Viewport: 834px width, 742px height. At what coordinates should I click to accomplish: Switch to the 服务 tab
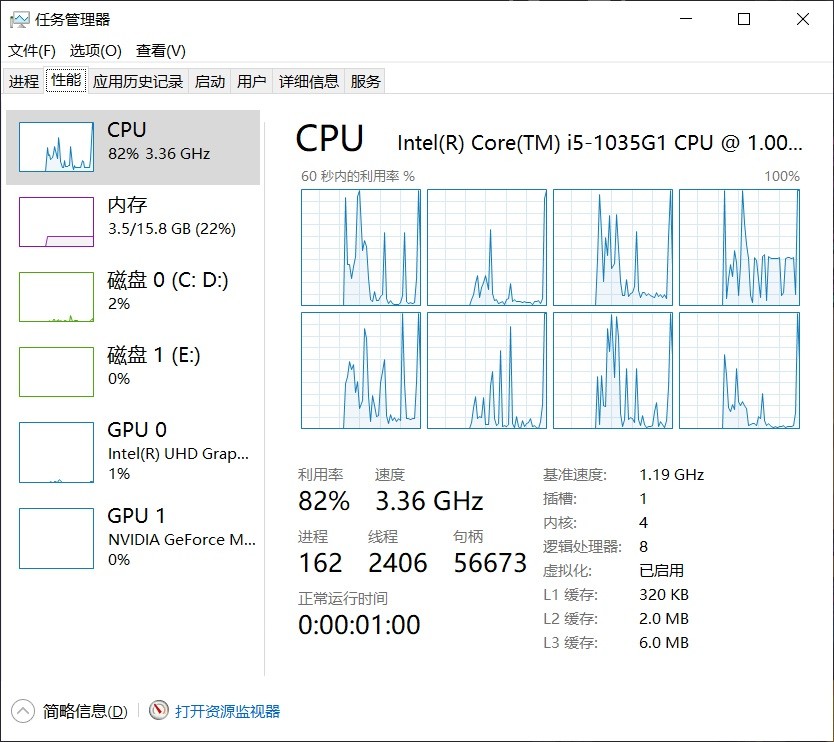tap(365, 81)
